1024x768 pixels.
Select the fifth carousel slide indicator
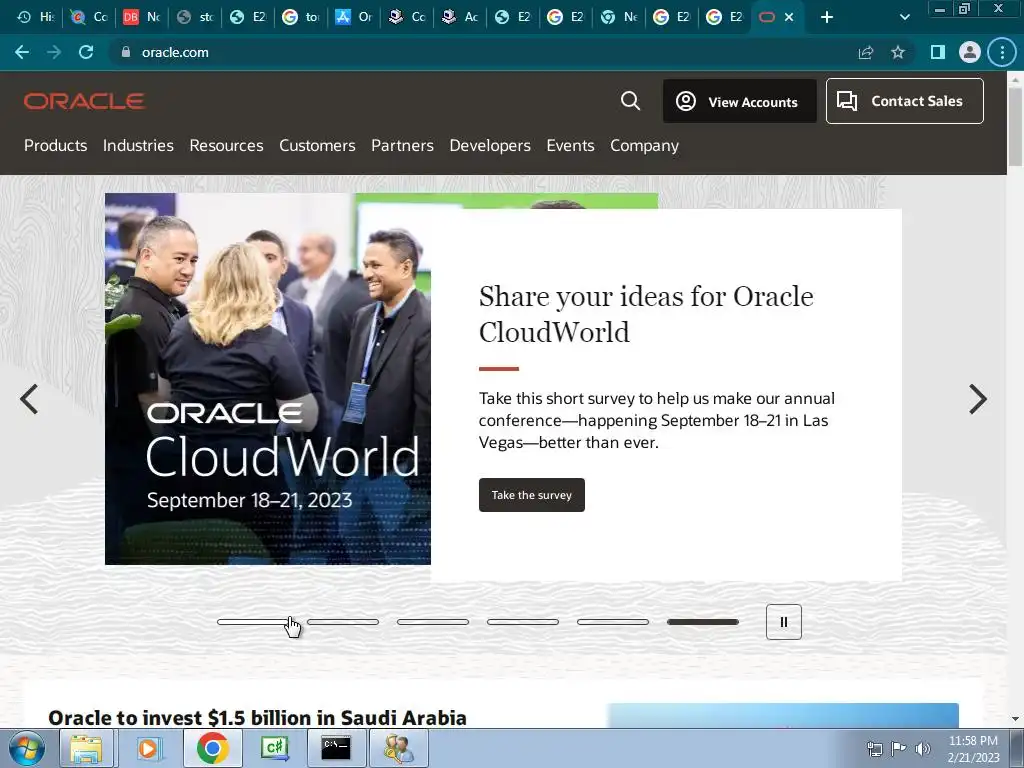pos(613,622)
